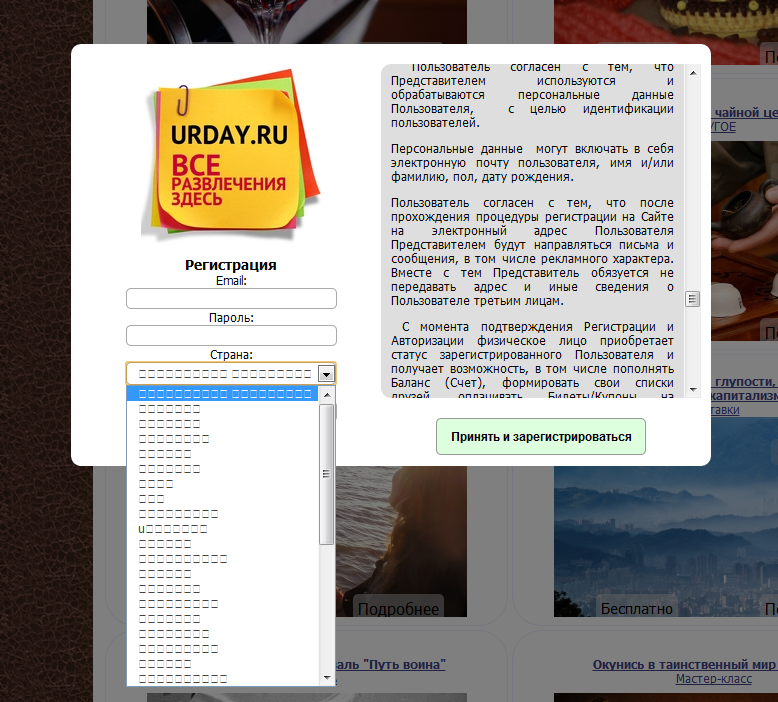
Task: Open the woman by the sea thumbnail
Action: (401, 541)
